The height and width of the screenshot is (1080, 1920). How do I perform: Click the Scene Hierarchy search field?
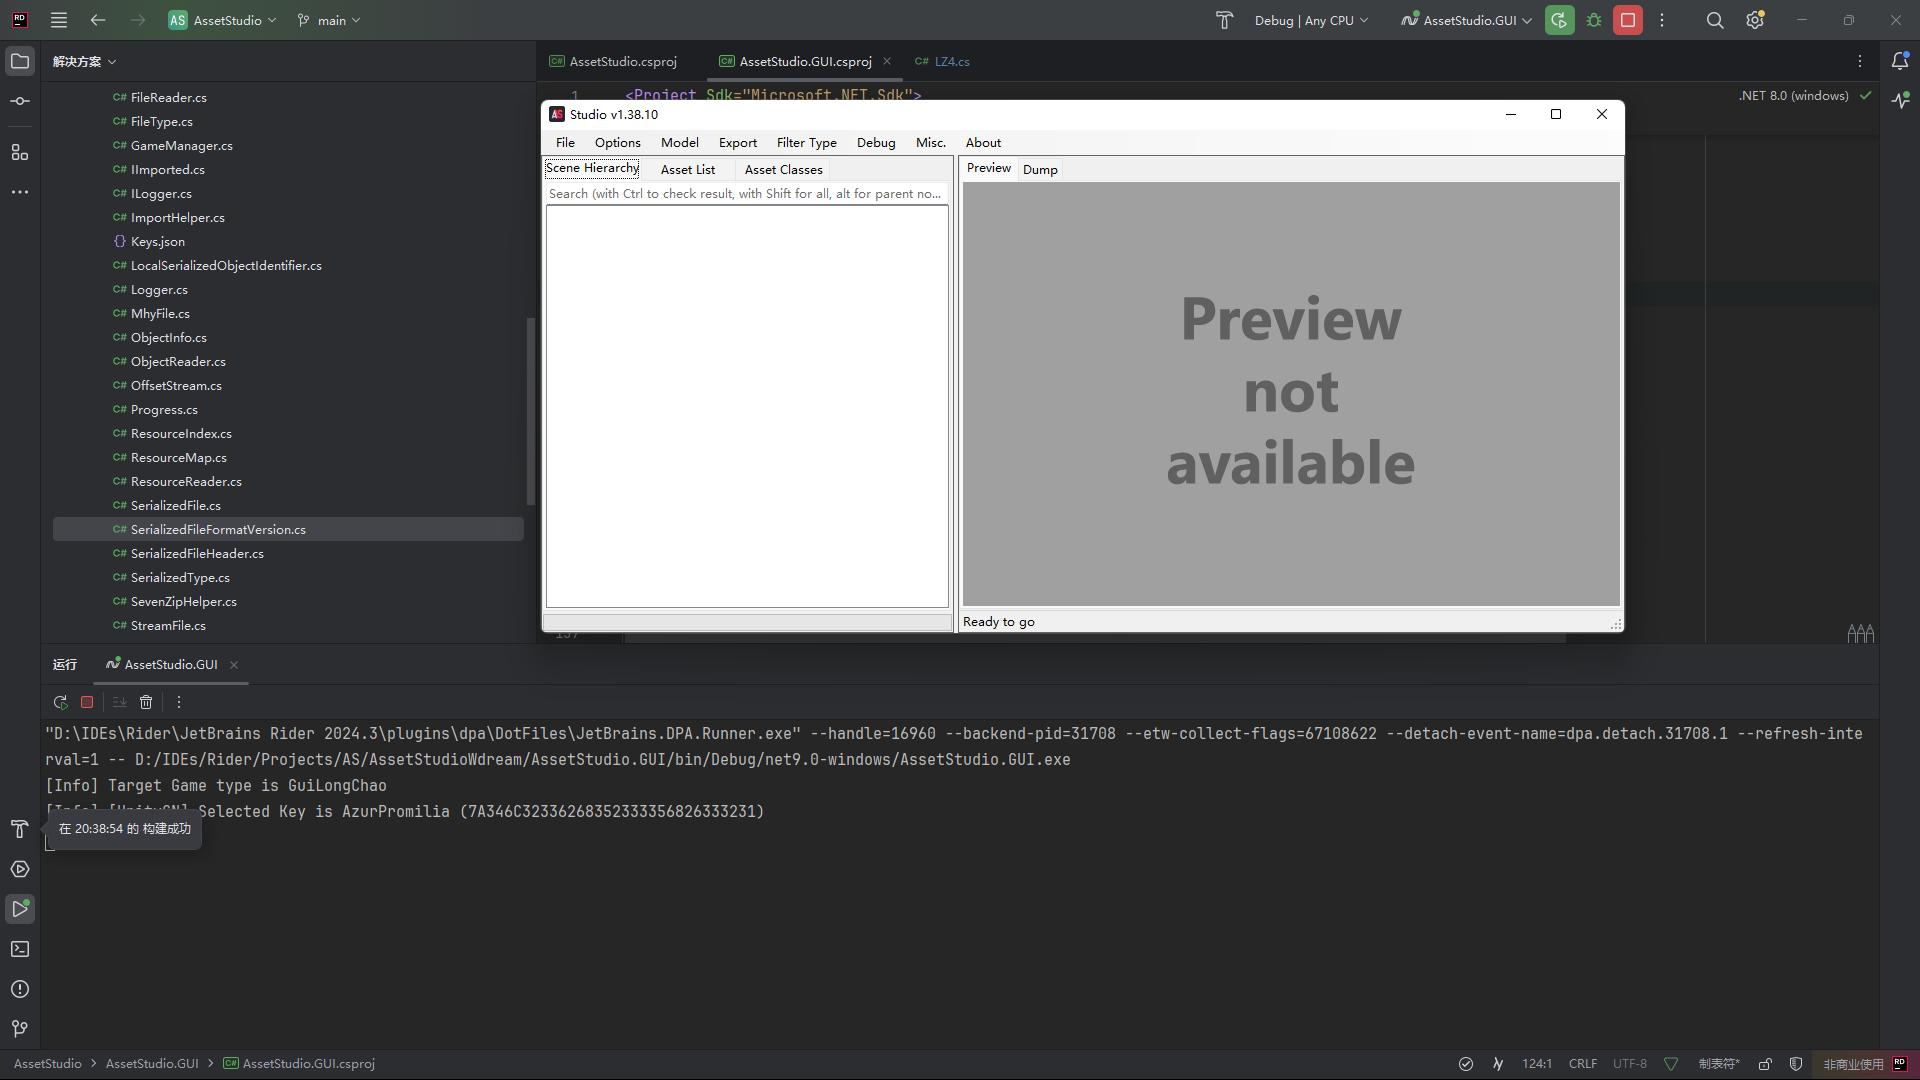745,194
